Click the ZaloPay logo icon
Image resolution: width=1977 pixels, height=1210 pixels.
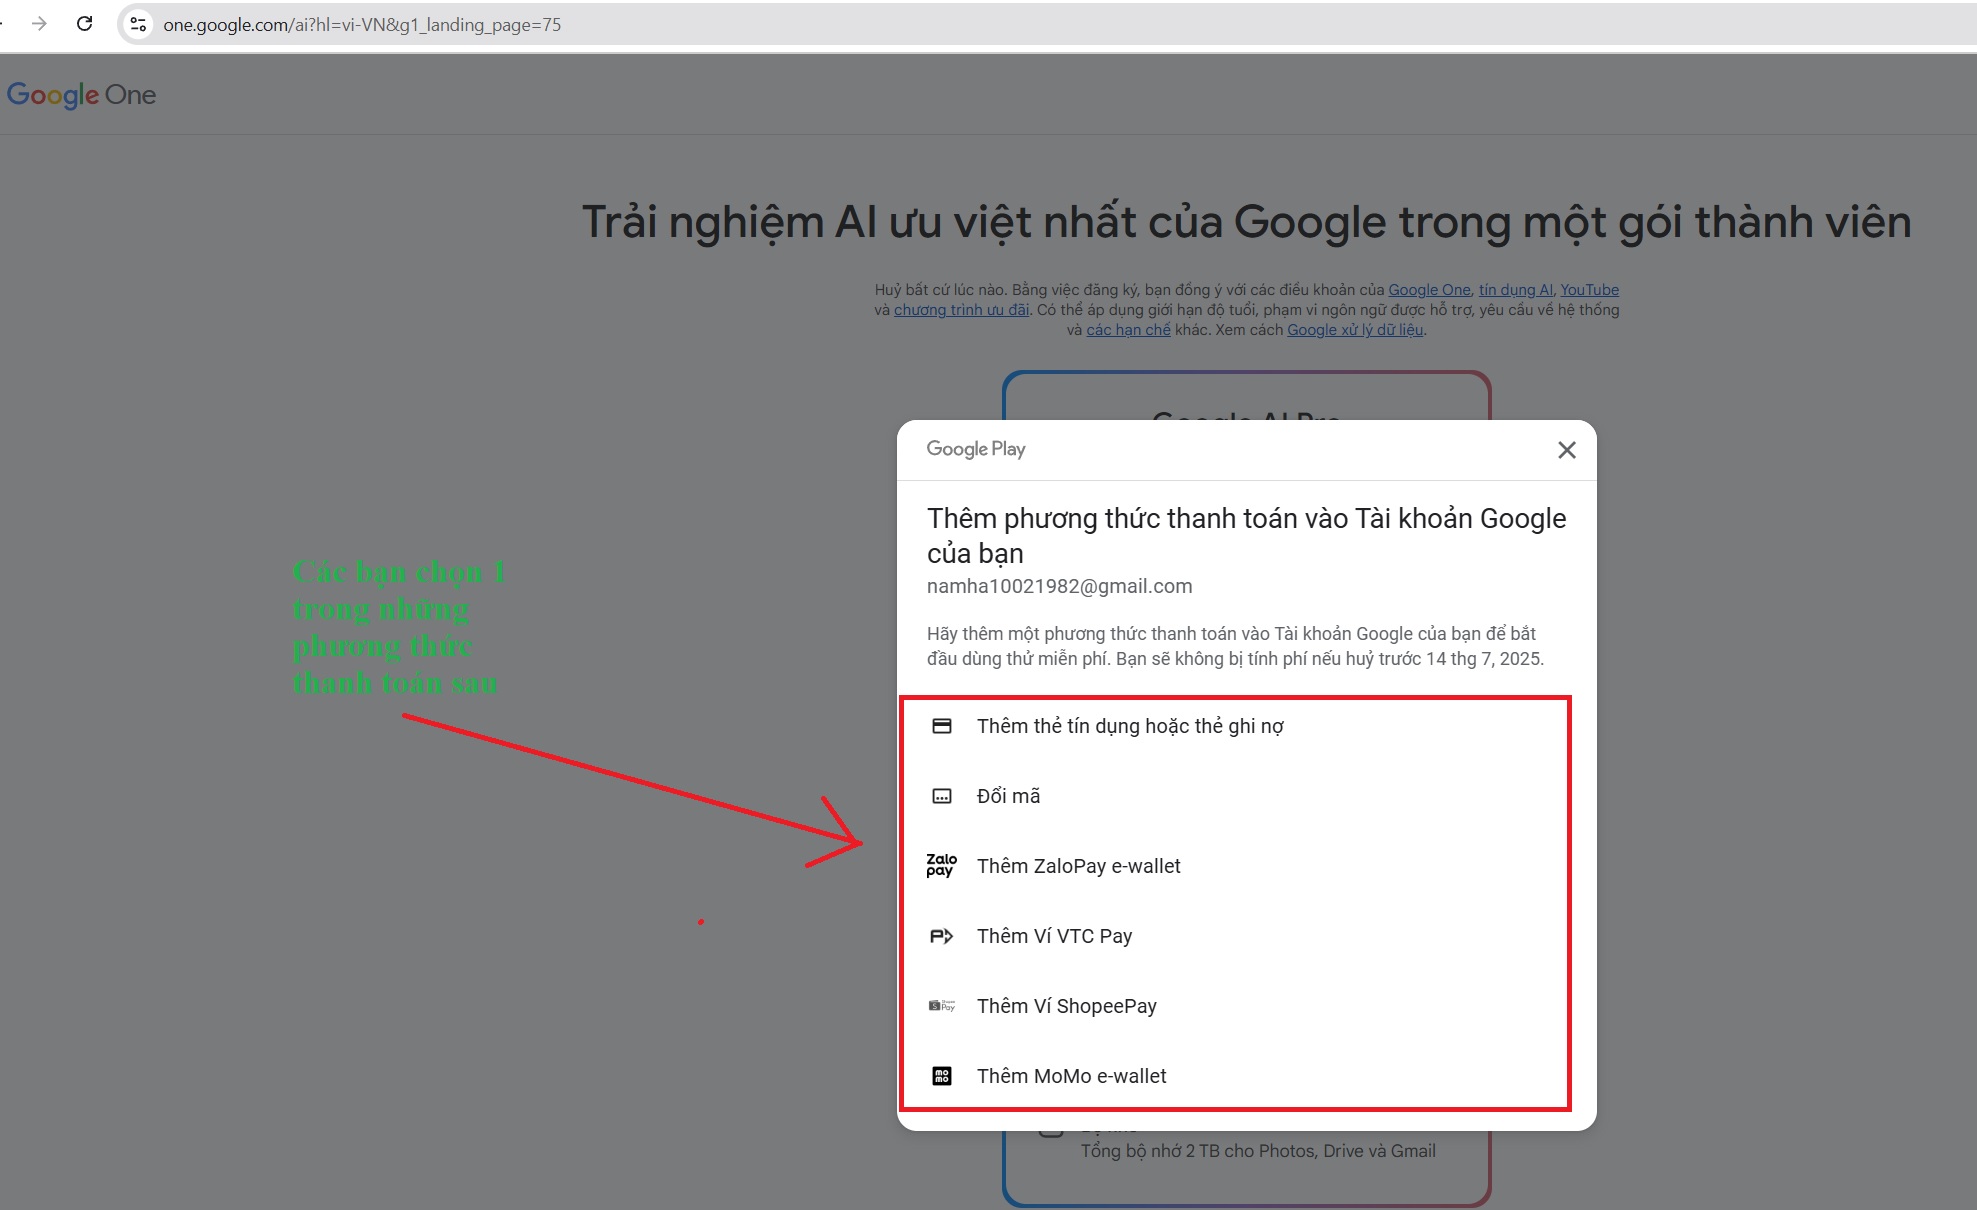[x=942, y=866]
